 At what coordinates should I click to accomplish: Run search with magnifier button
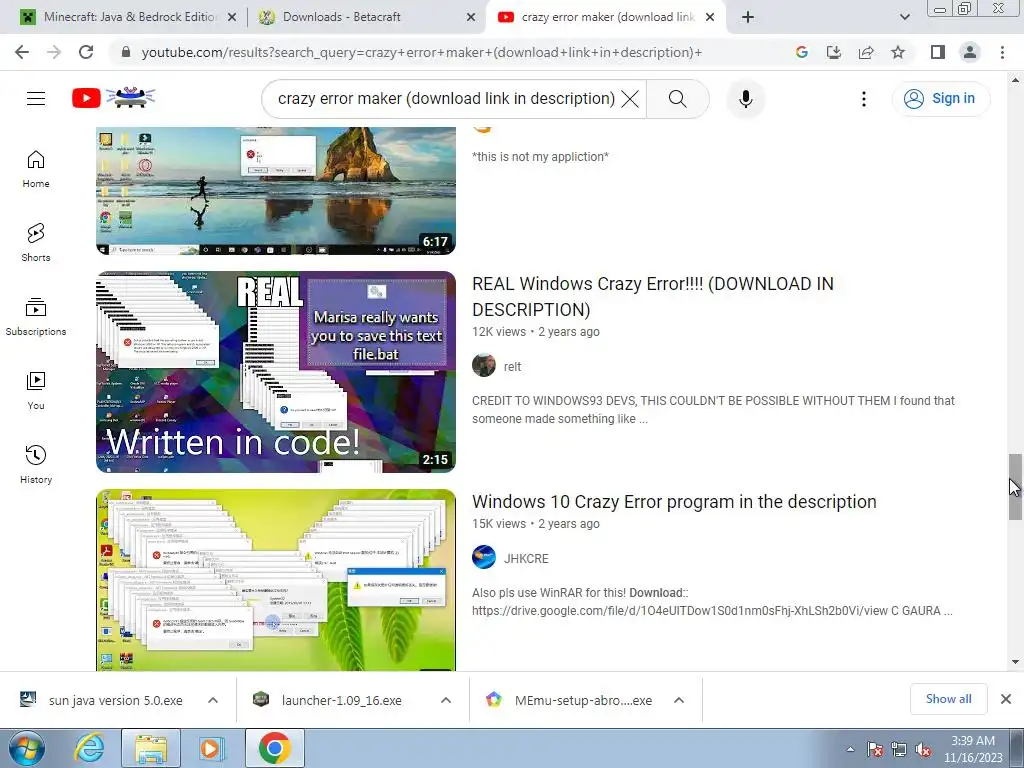[x=677, y=99]
